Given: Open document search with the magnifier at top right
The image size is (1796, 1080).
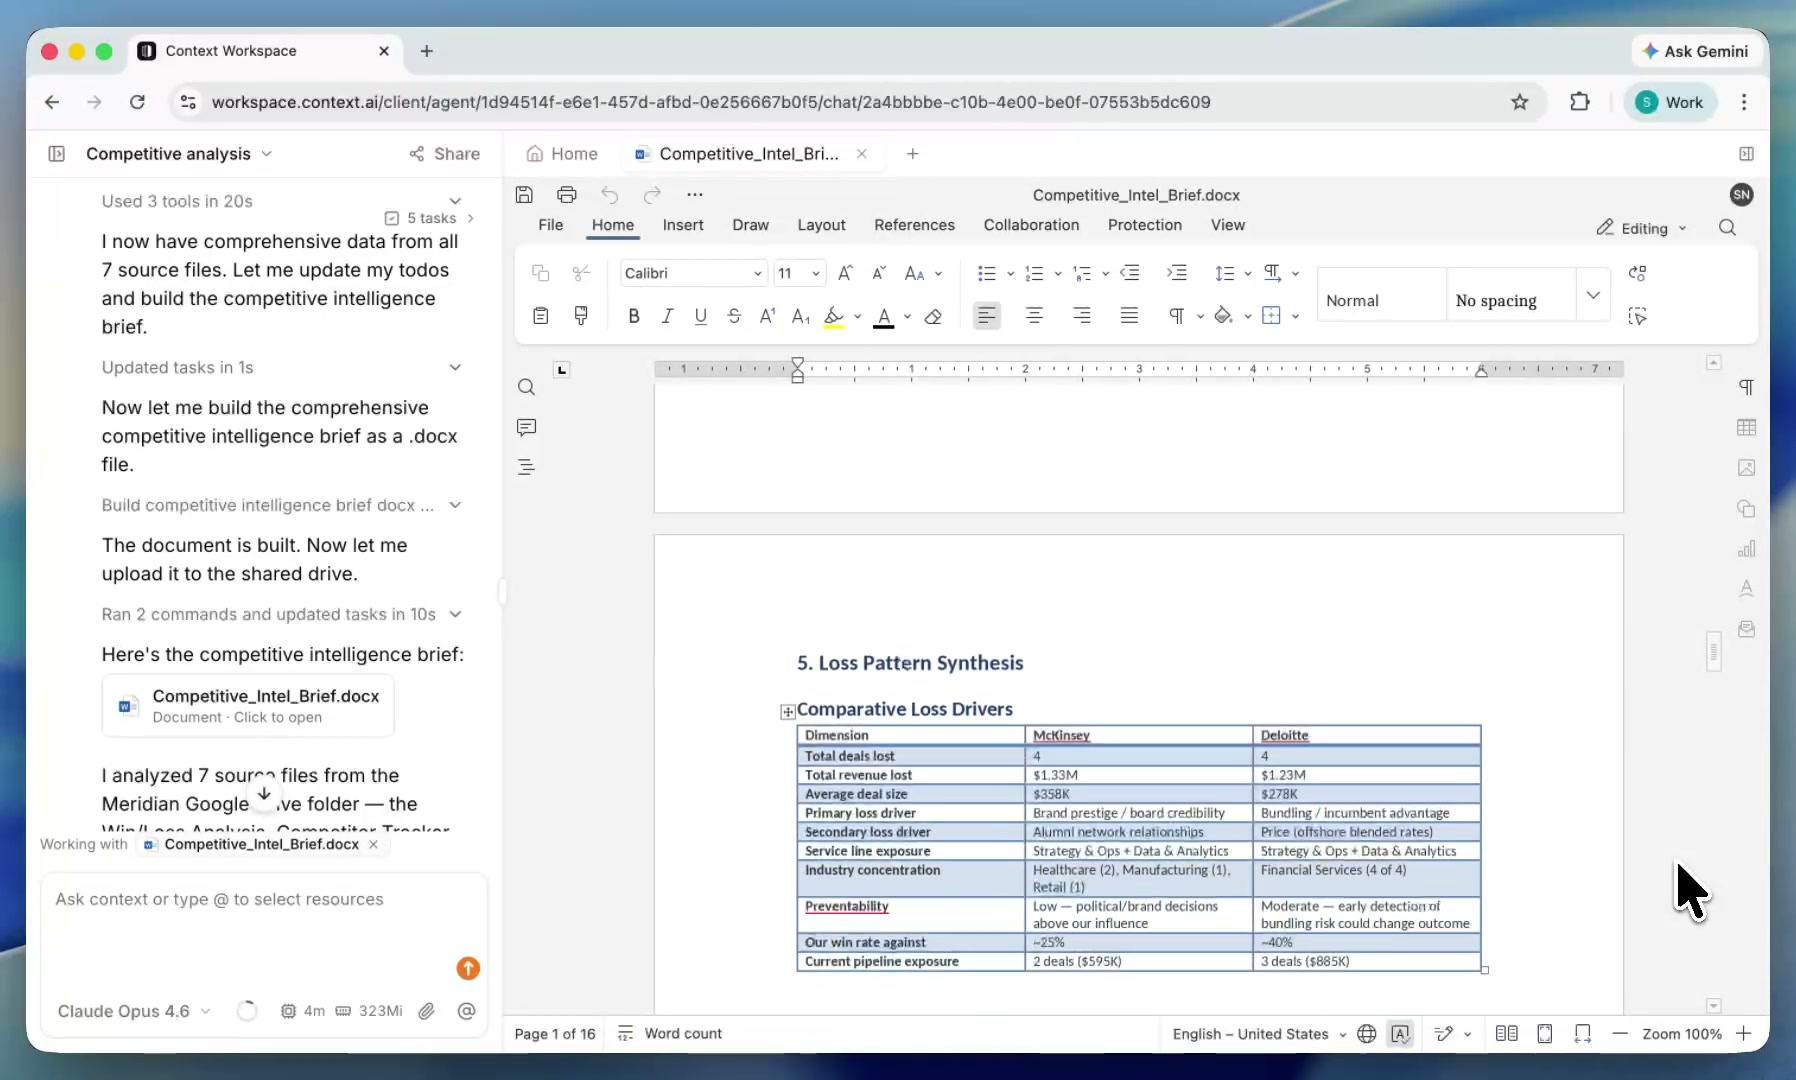Looking at the screenshot, I should (x=1727, y=228).
